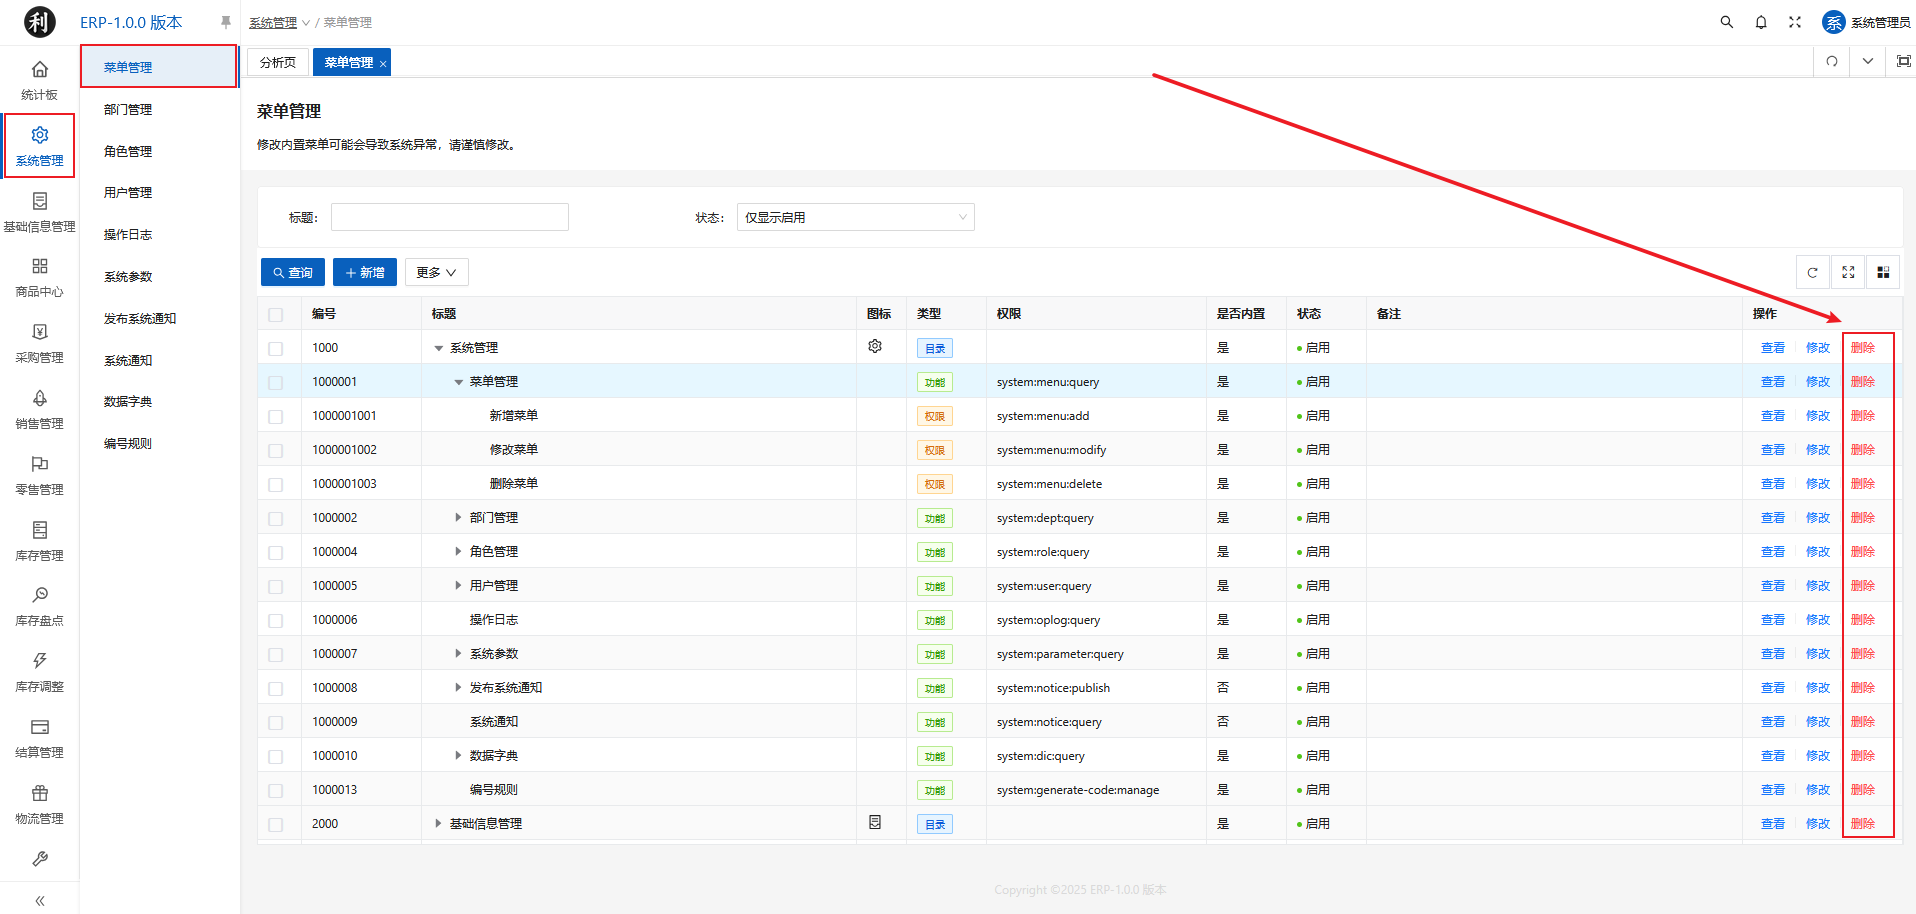Toggle the select-all header checkbox
Viewport: 1916px width, 914px height.
click(x=276, y=315)
